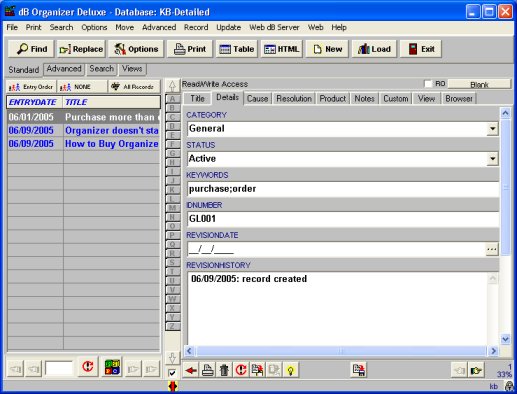This screenshot has width=517, height=394.
Task: Switch to the Custom tab
Action: [x=396, y=99]
